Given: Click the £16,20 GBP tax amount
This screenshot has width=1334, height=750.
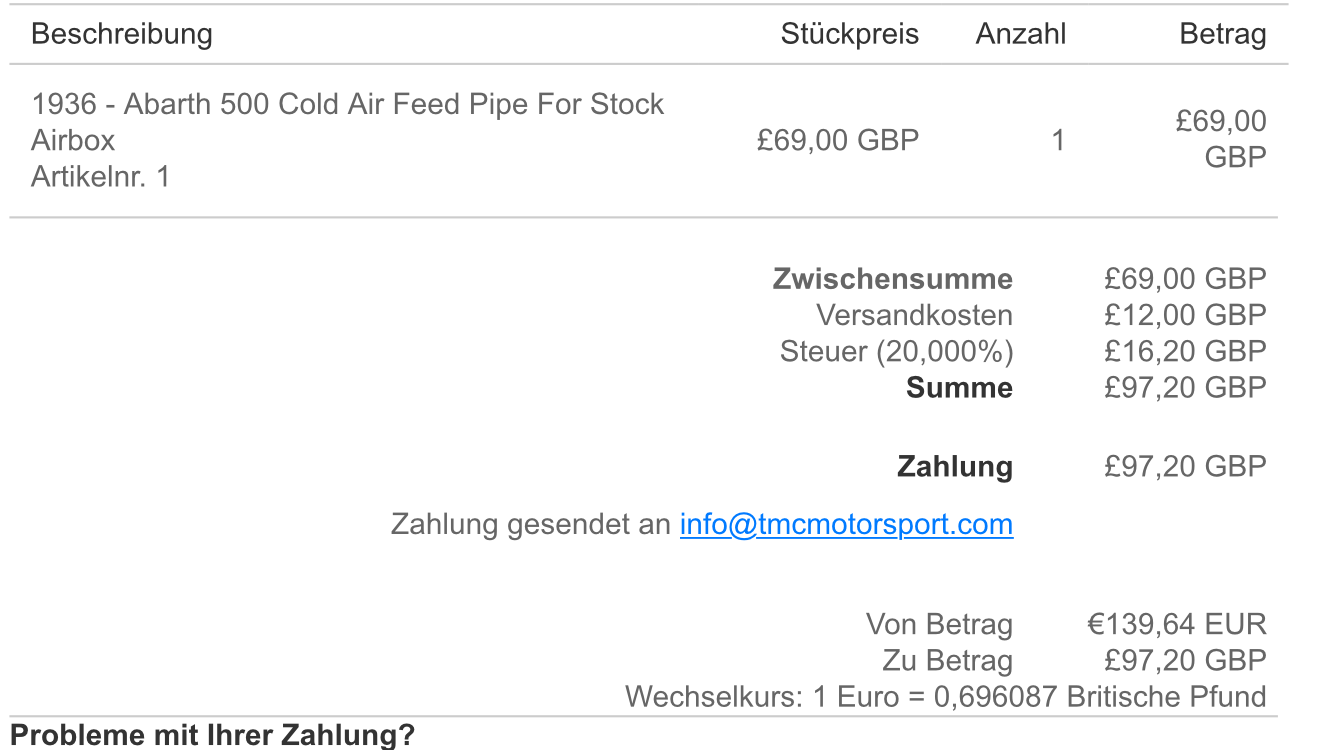Looking at the screenshot, I should (1184, 351).
